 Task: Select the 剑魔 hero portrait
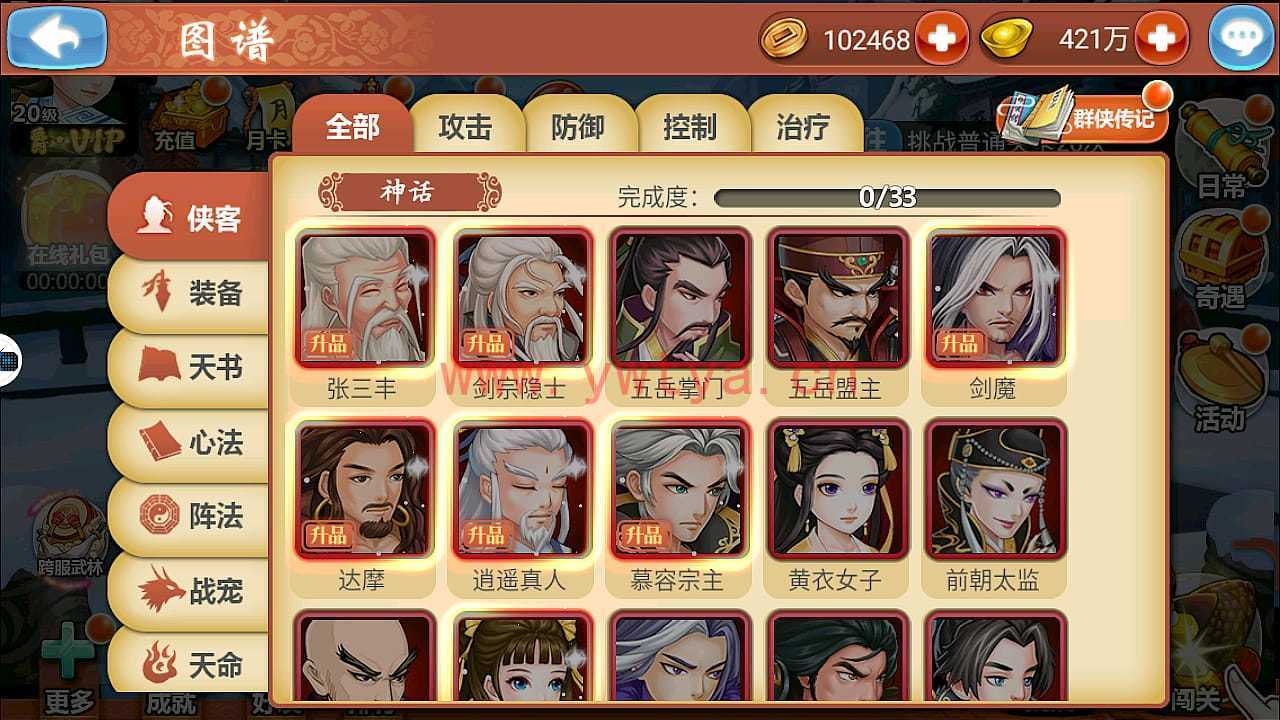tap(995, 298)
